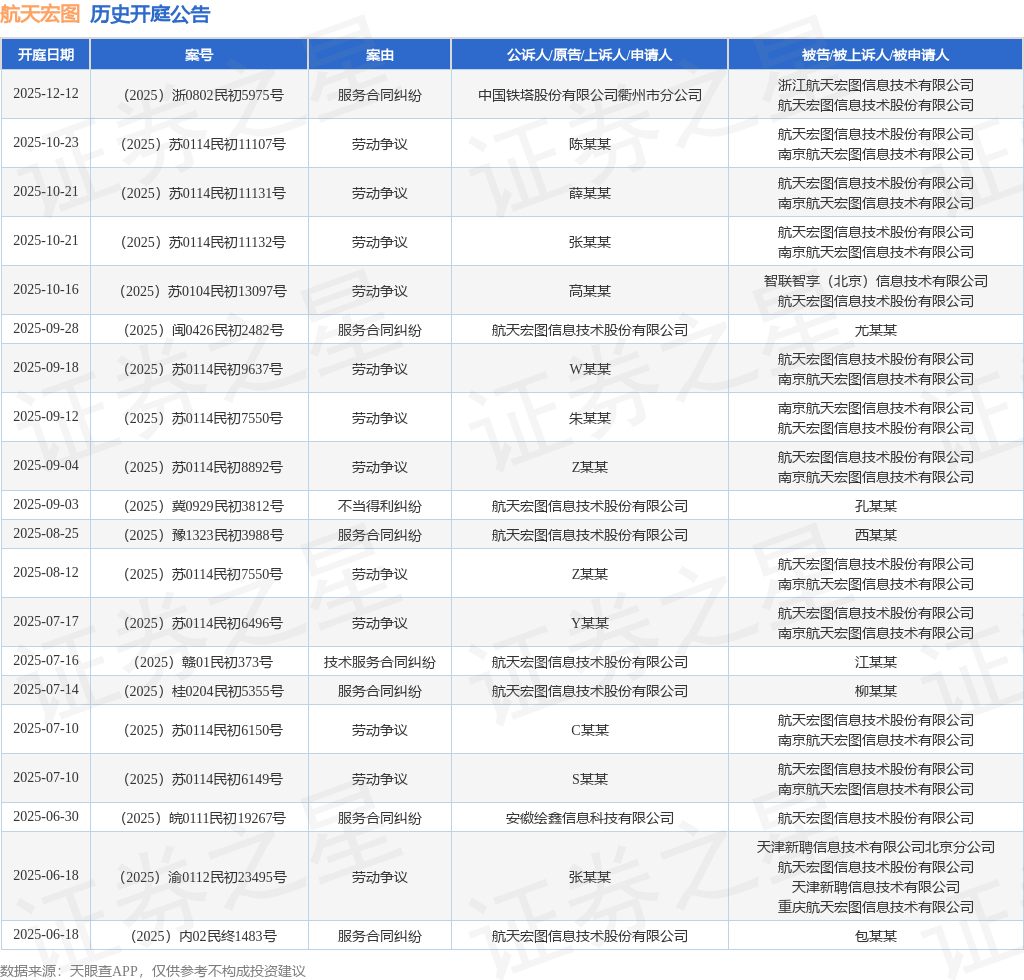Click the 航天宏图 title text
The width and height of the screenshot is (1024, 980).
40,14
